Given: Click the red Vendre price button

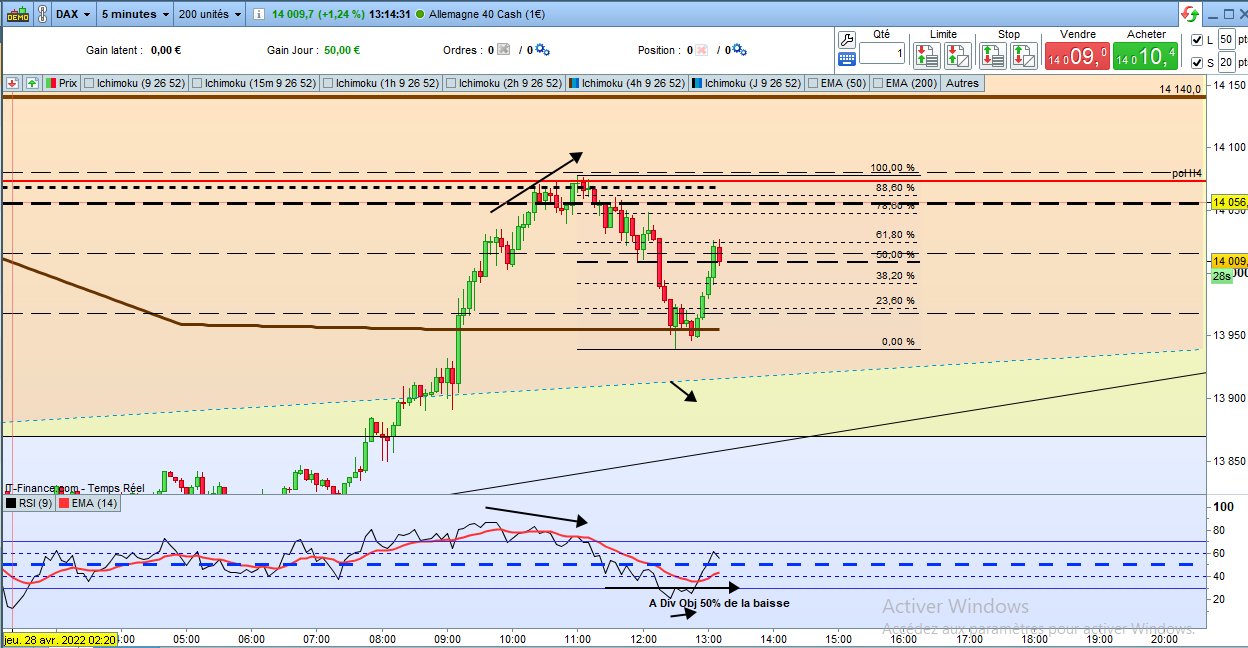Looking at the screenshot, I should [1076, 55].
